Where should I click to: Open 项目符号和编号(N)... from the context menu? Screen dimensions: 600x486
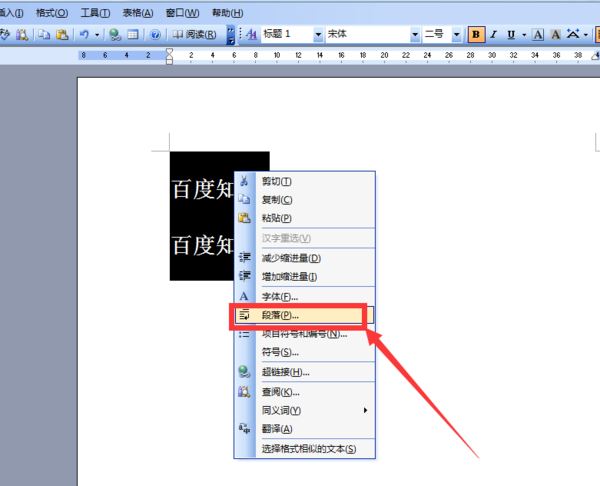[305, 334]
